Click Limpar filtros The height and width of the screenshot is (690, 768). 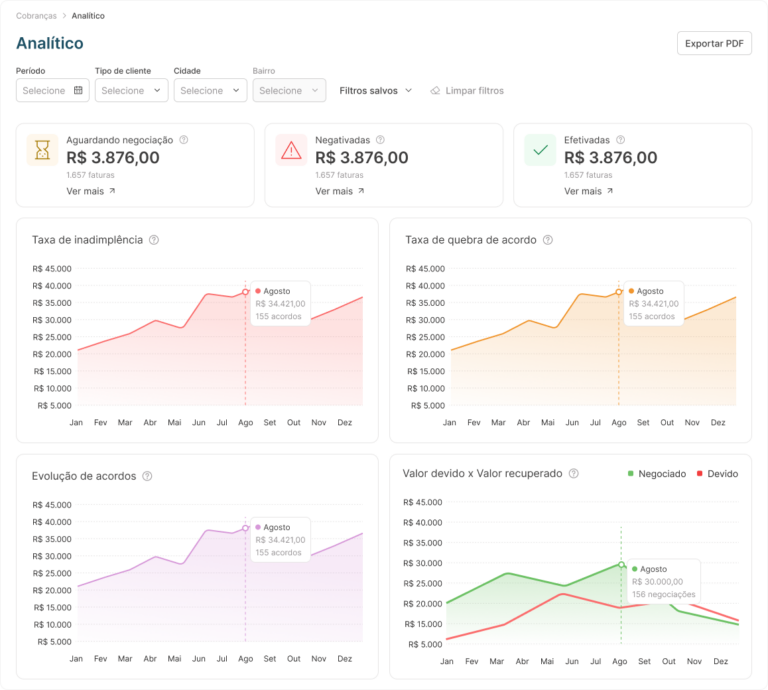click(x=467, y=91)
